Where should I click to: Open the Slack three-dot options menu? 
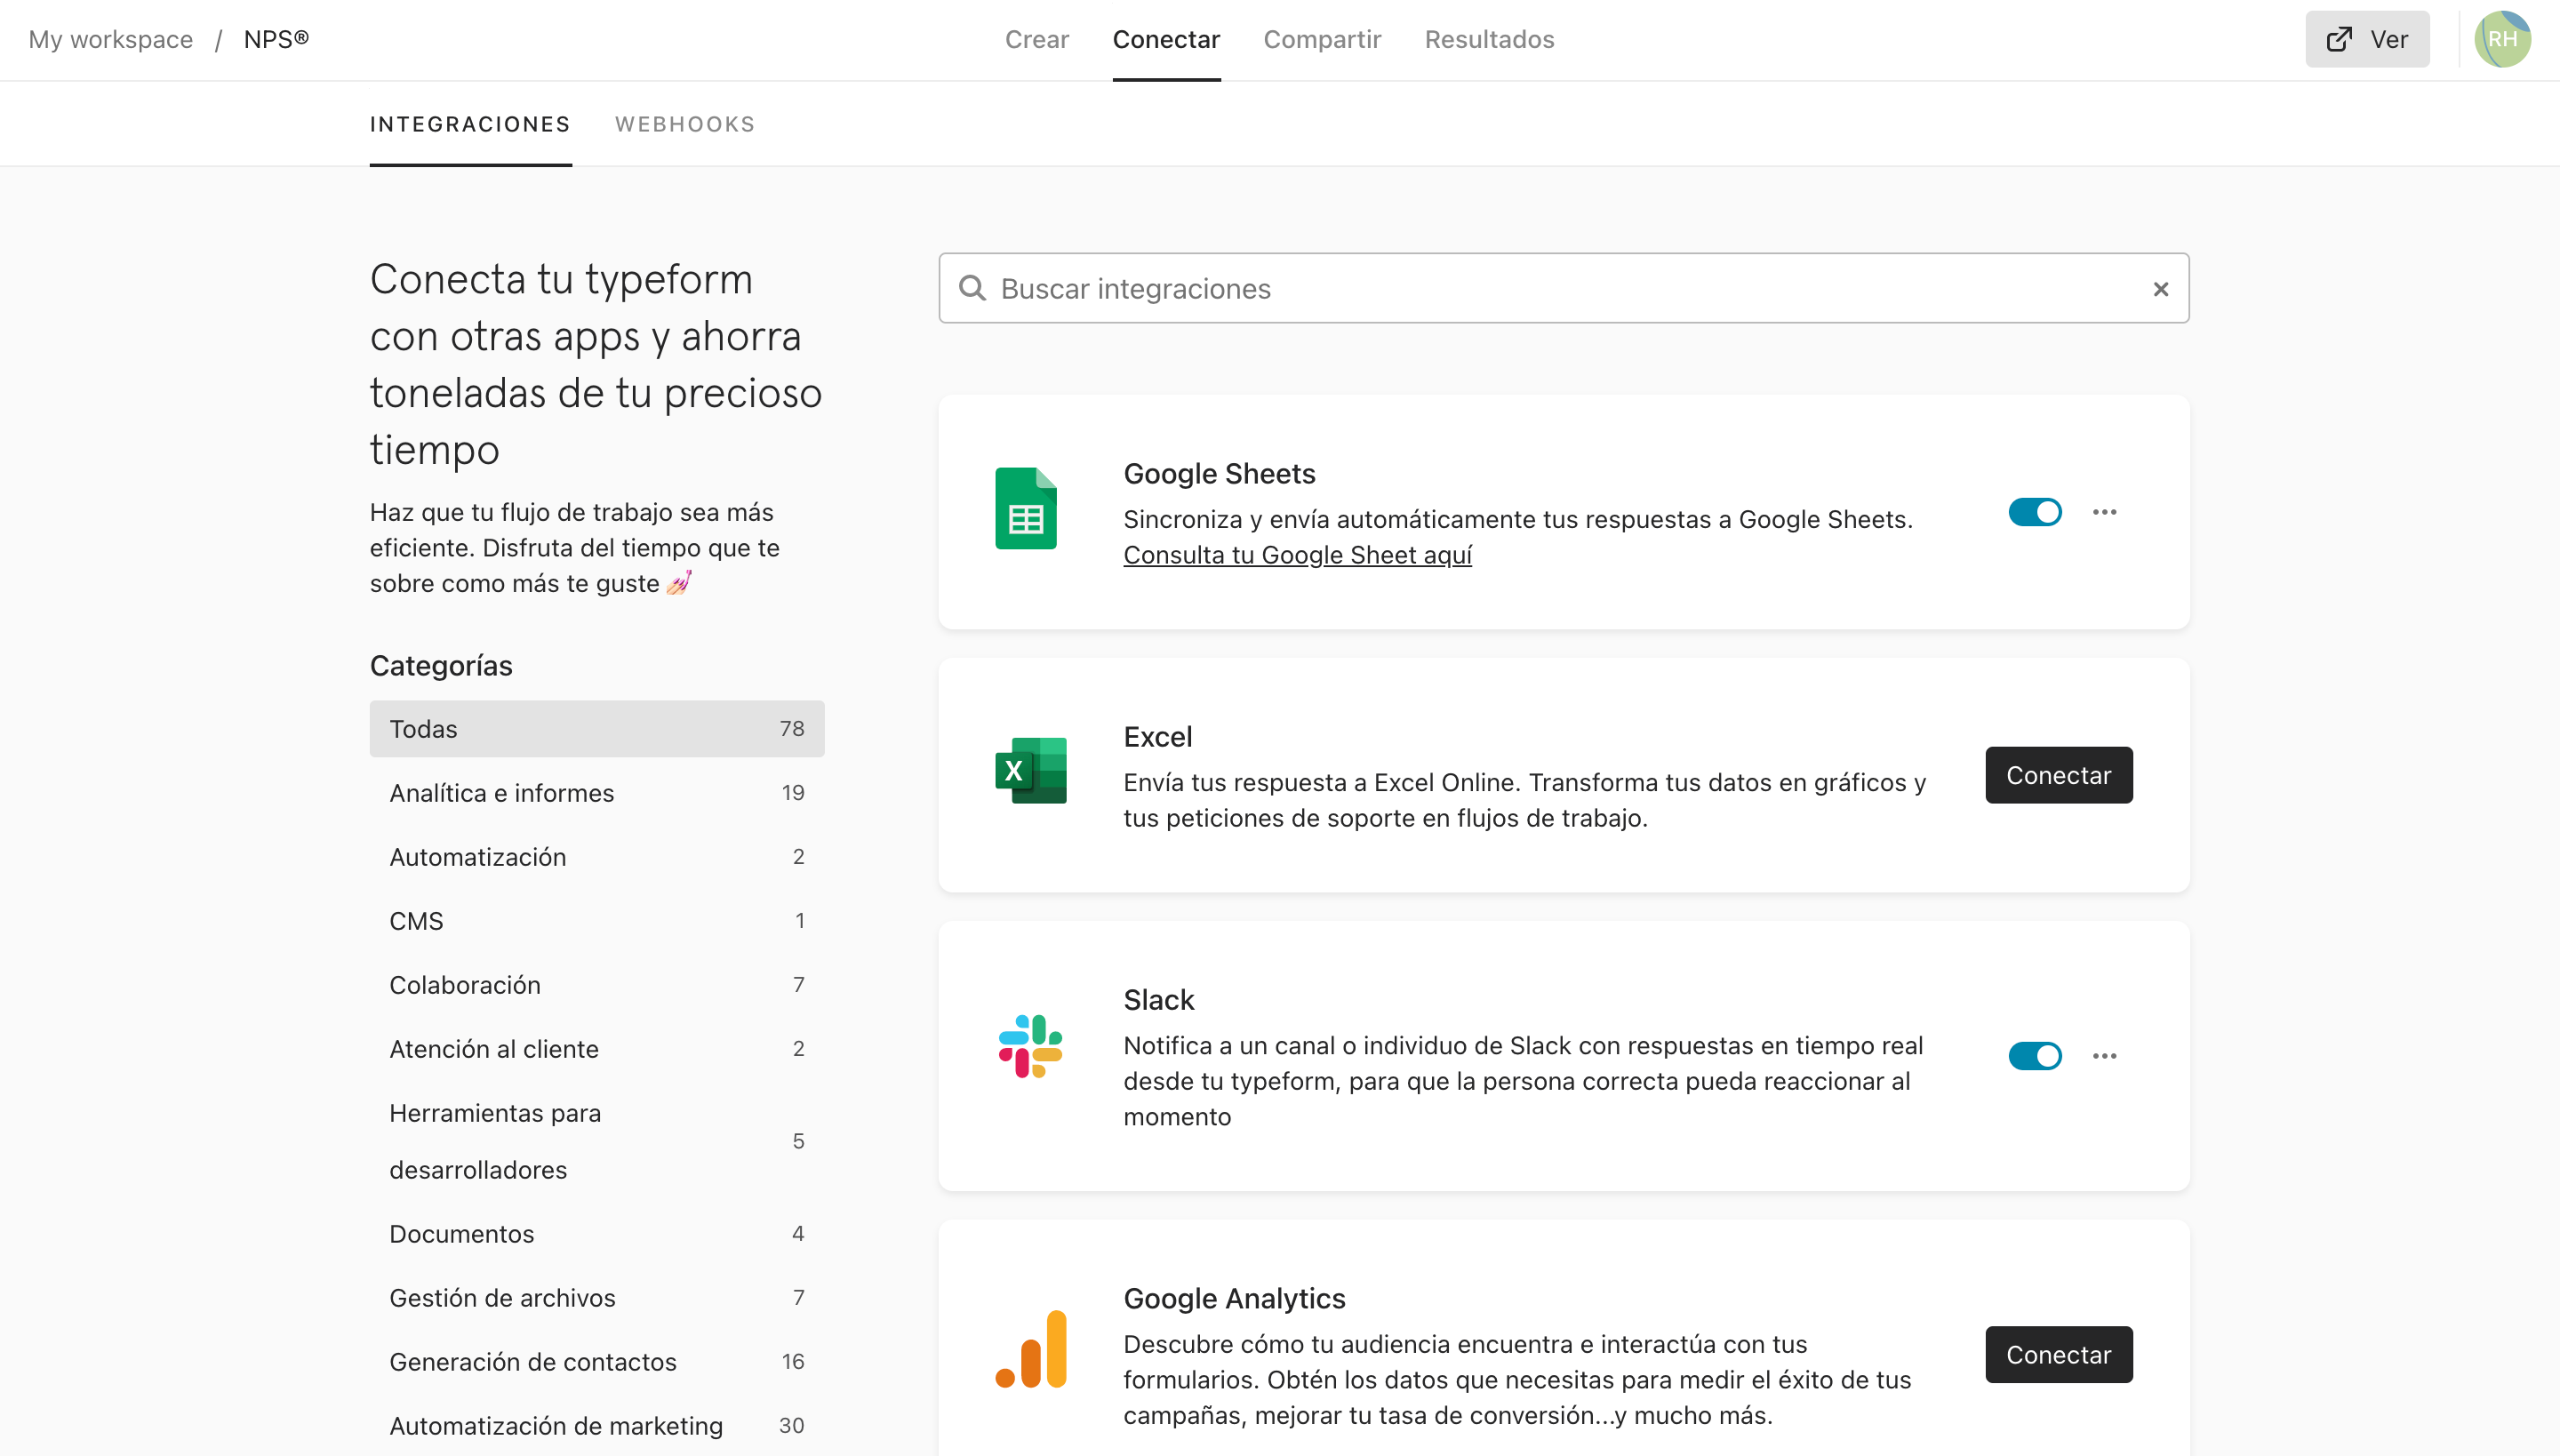(2104, 1056)
